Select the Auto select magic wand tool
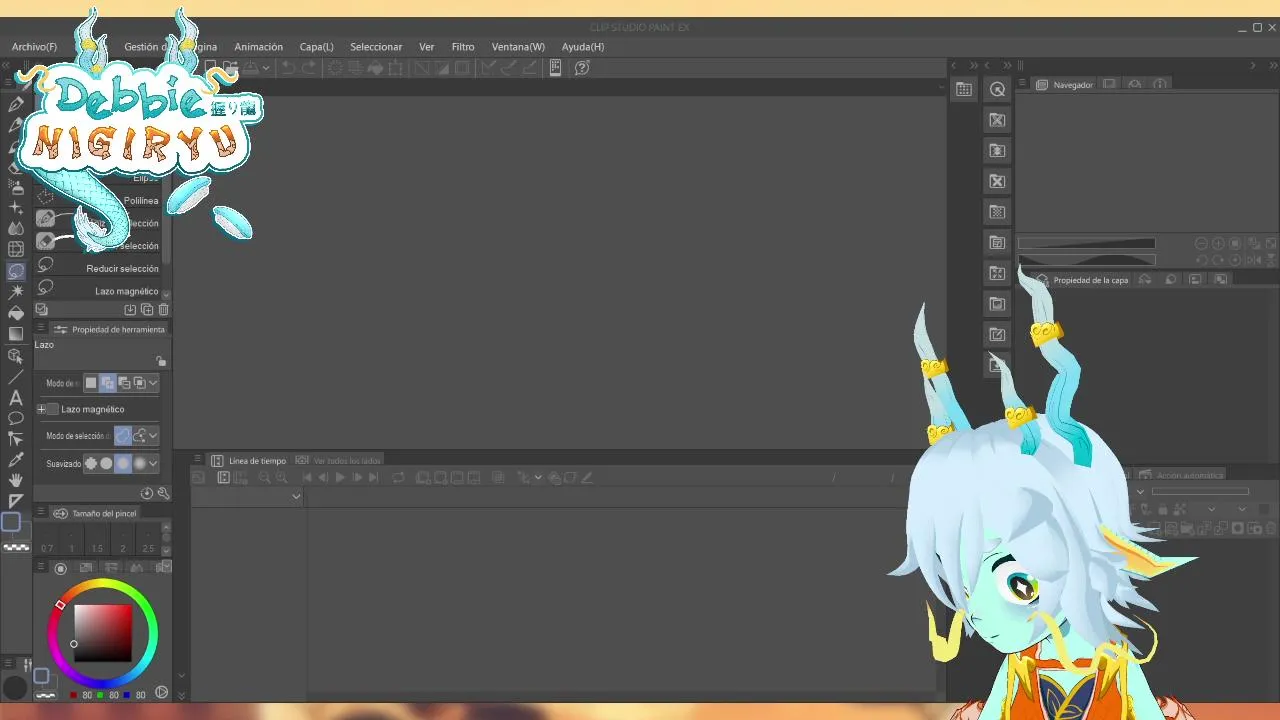This screenshot has height=720, width=1280. [16, 292]
